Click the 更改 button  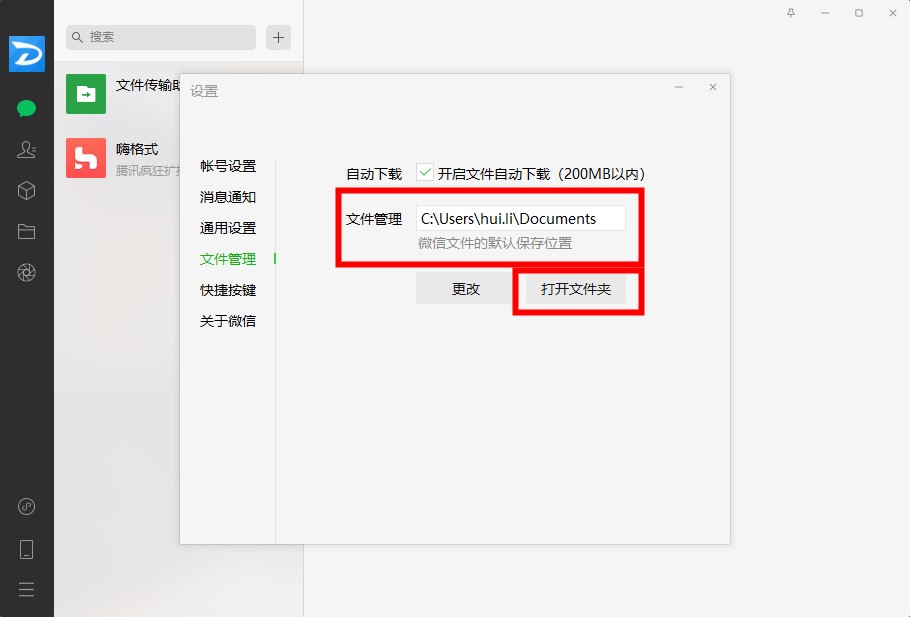pyautogui.click(x=466, y=289)
